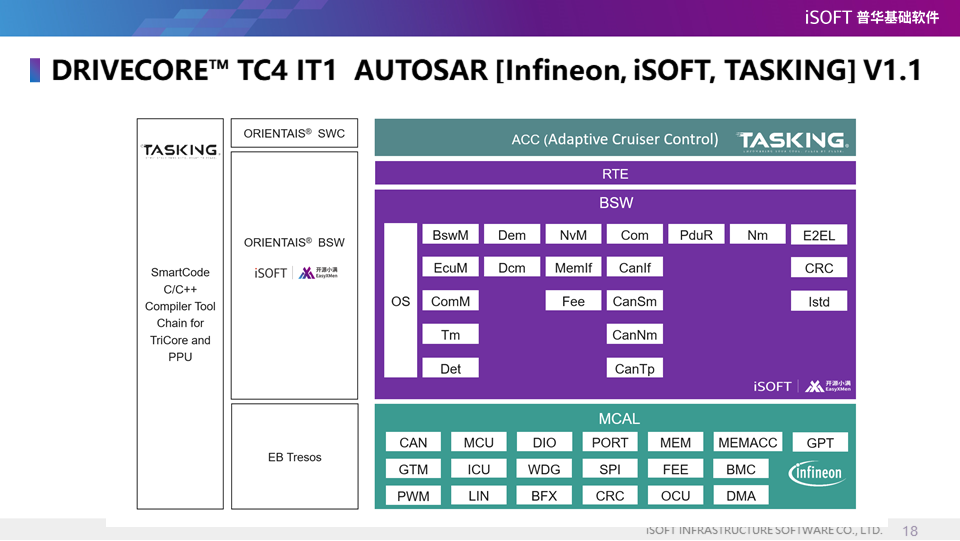Click the EB Tresos box
The width and height of the screenshot is (960, 541).
click(x=294, y=457)
